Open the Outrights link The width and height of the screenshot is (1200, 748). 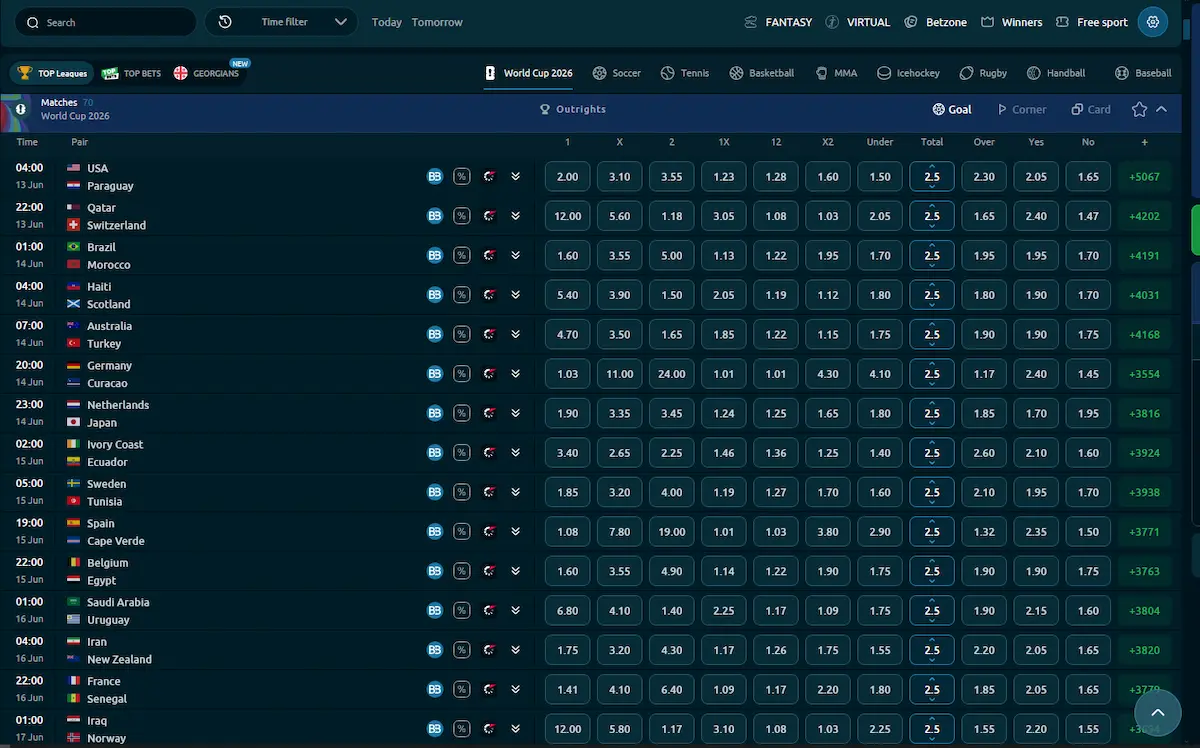coord(573,109)
